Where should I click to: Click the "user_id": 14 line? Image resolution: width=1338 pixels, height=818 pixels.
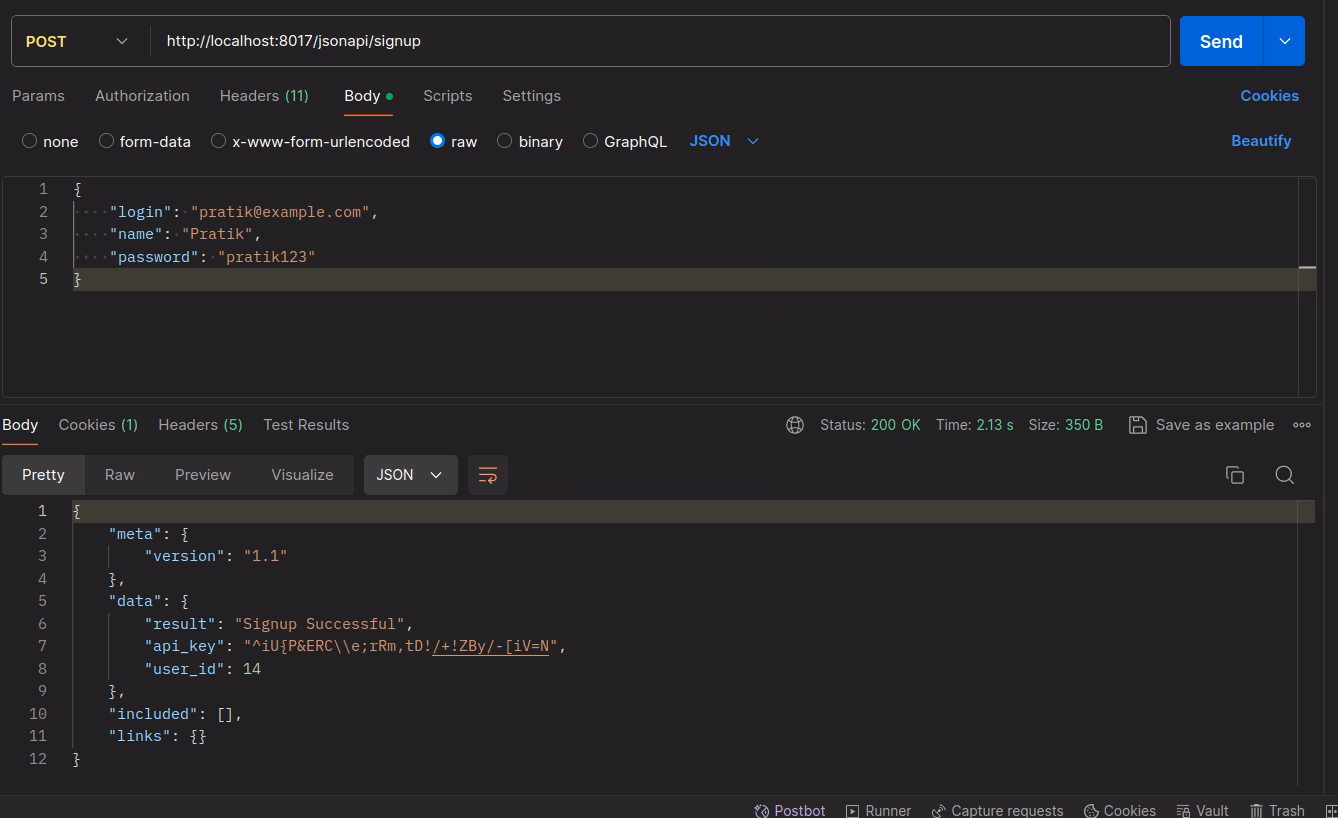(x=203, y=669)
